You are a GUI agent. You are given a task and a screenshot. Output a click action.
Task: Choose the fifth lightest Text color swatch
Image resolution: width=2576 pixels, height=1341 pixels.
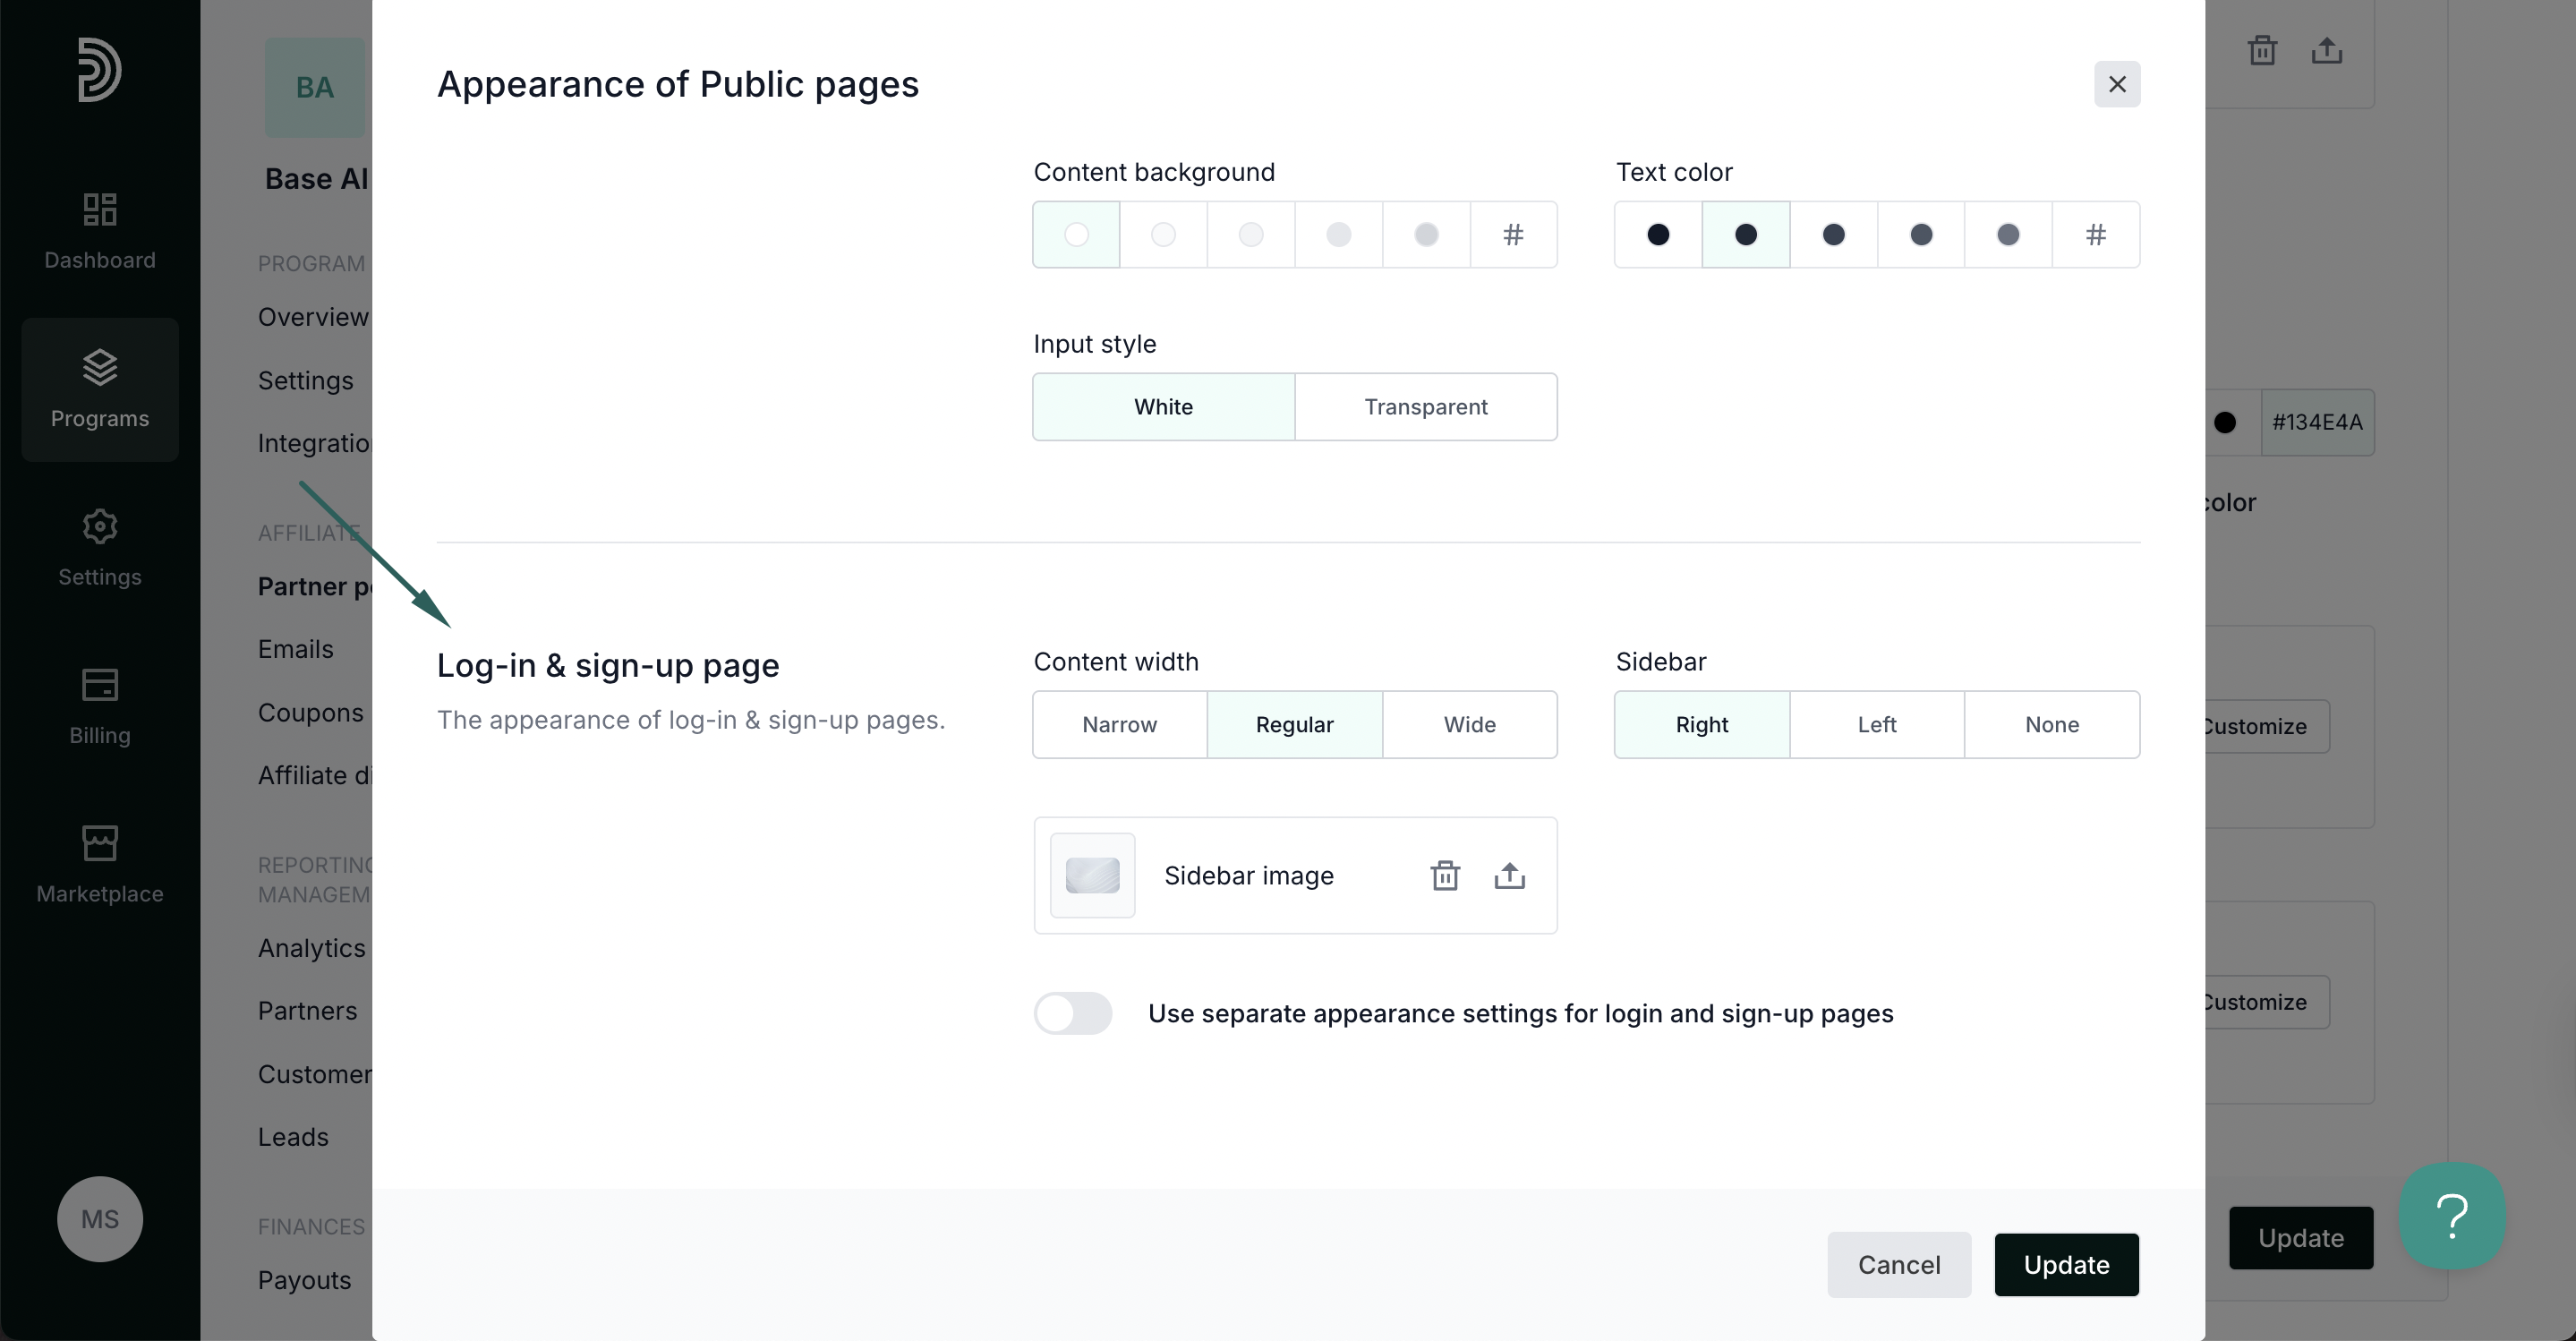click(x=2008, y=235)
